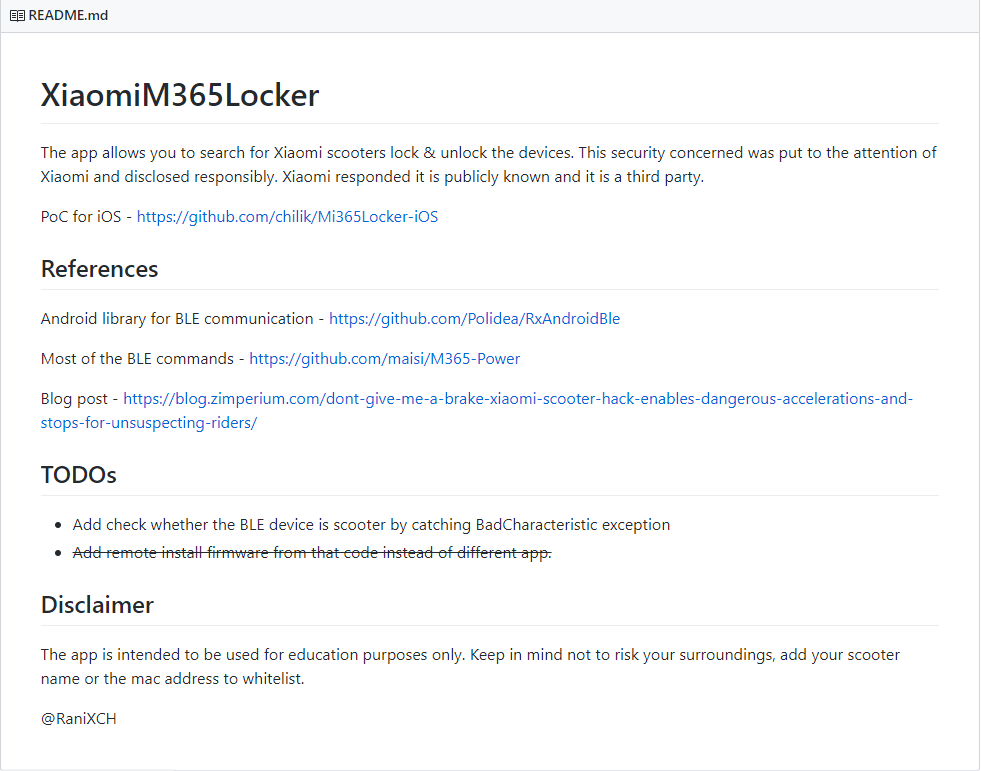This screenshot has width=981, height=771.
Task: Click the XiaomiM365Locker title heading
Action: 180,95
